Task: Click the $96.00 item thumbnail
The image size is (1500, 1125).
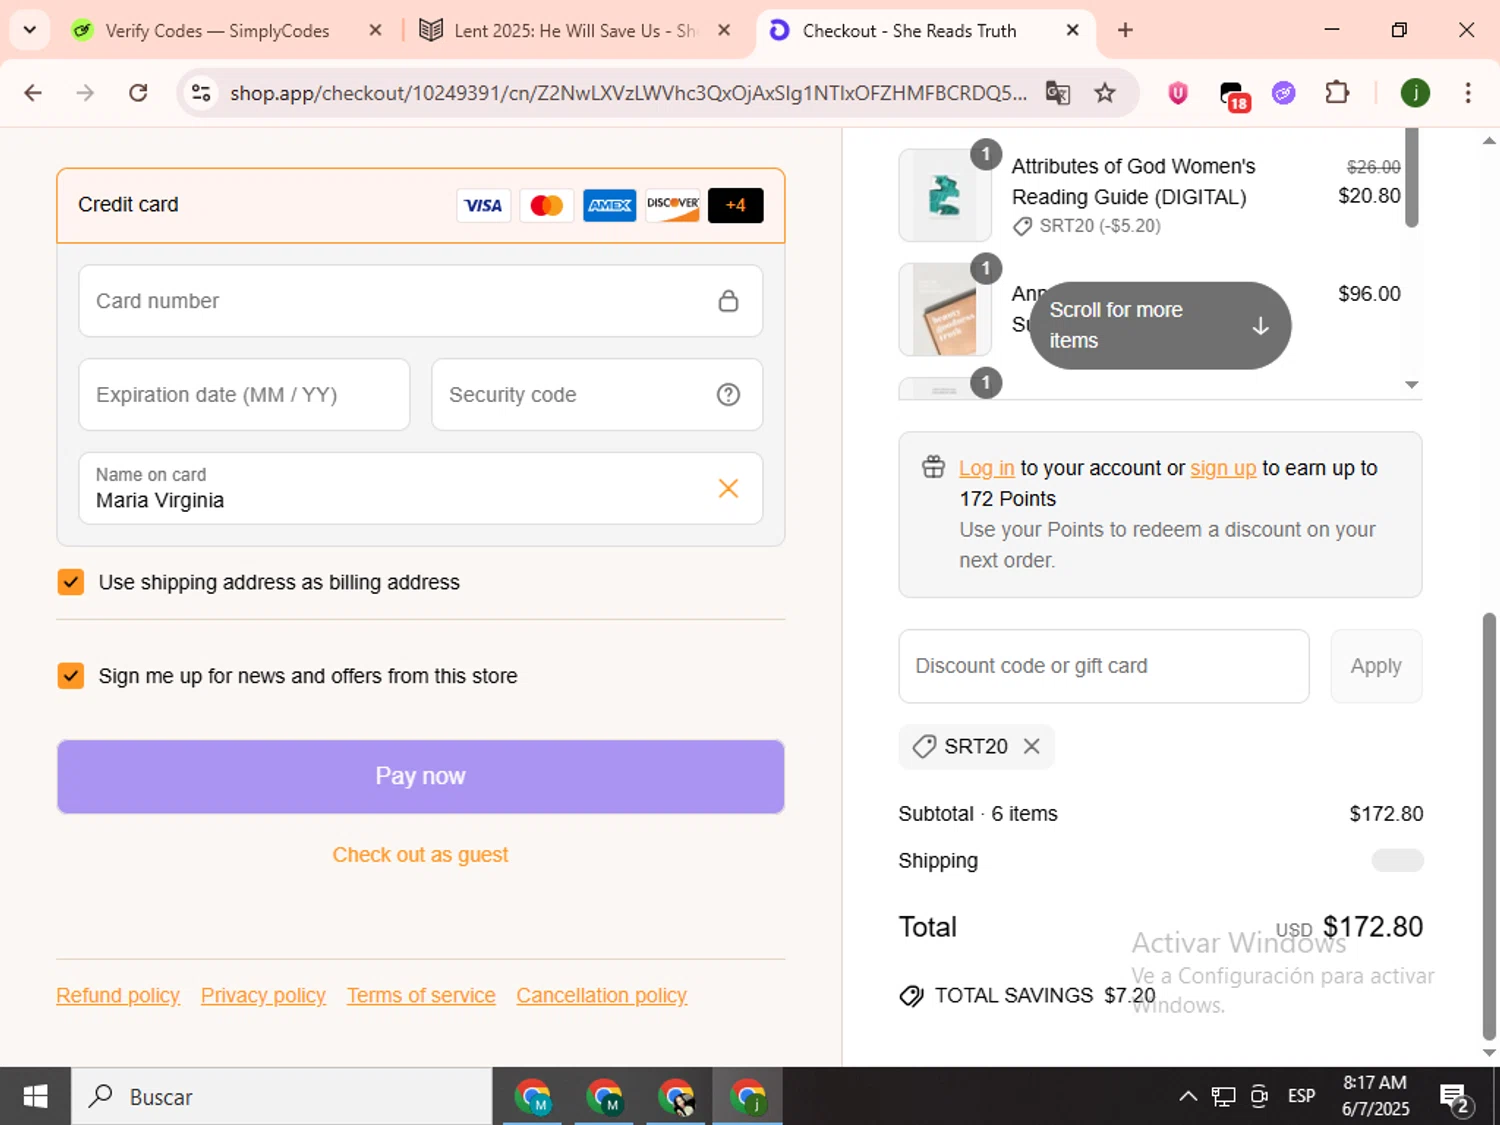Action: click(x=945, y=310)
